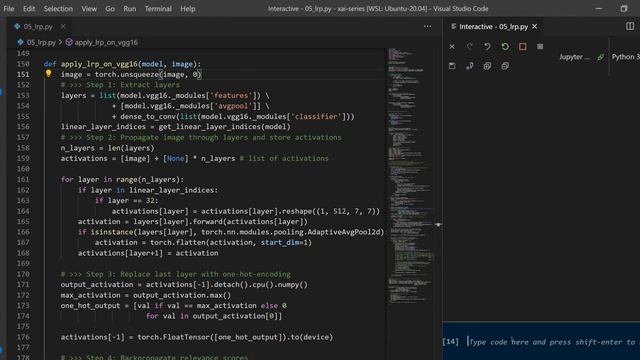
Task: Select the Python 3 kernel picker
Action: 625,57
